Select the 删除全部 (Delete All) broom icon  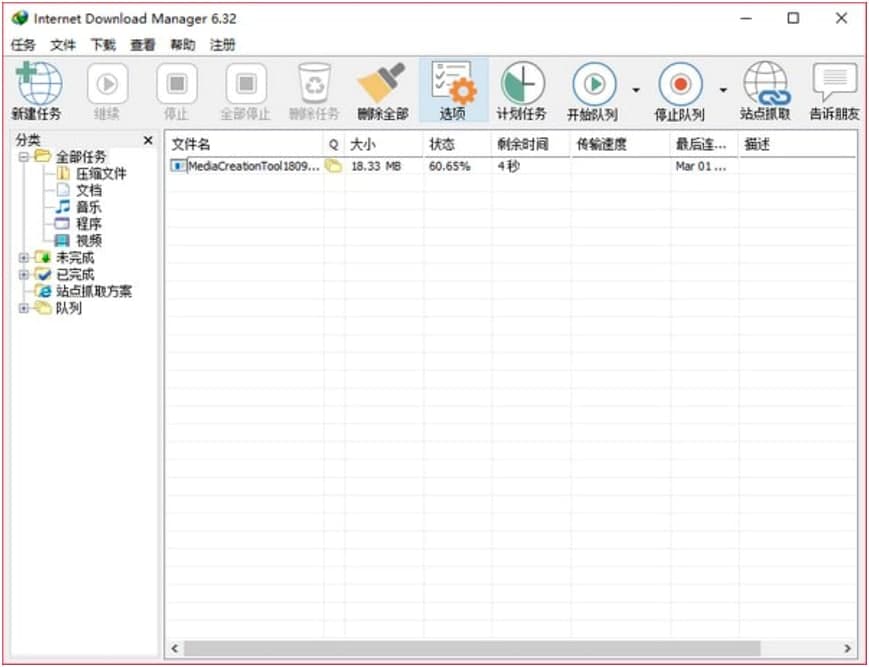tap(382, 88)
